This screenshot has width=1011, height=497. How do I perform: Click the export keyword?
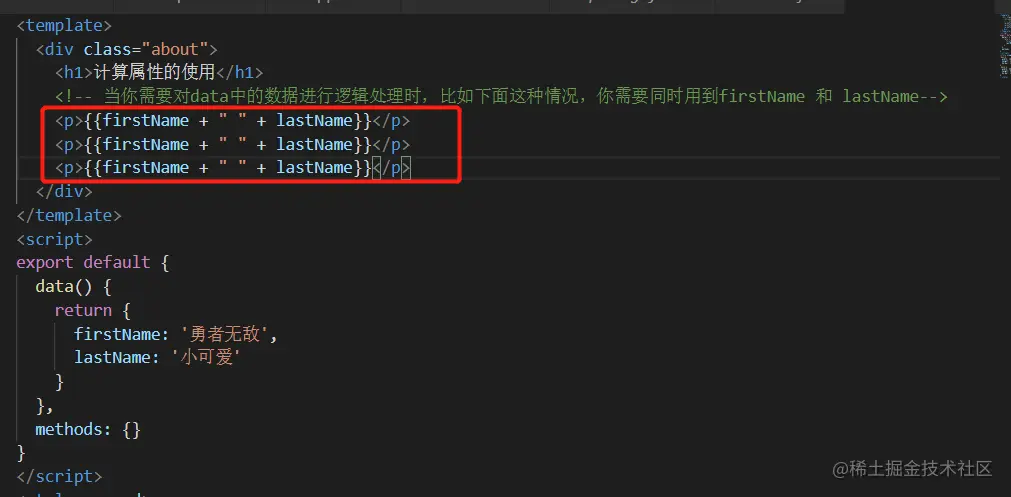click(x=44, y=263)
